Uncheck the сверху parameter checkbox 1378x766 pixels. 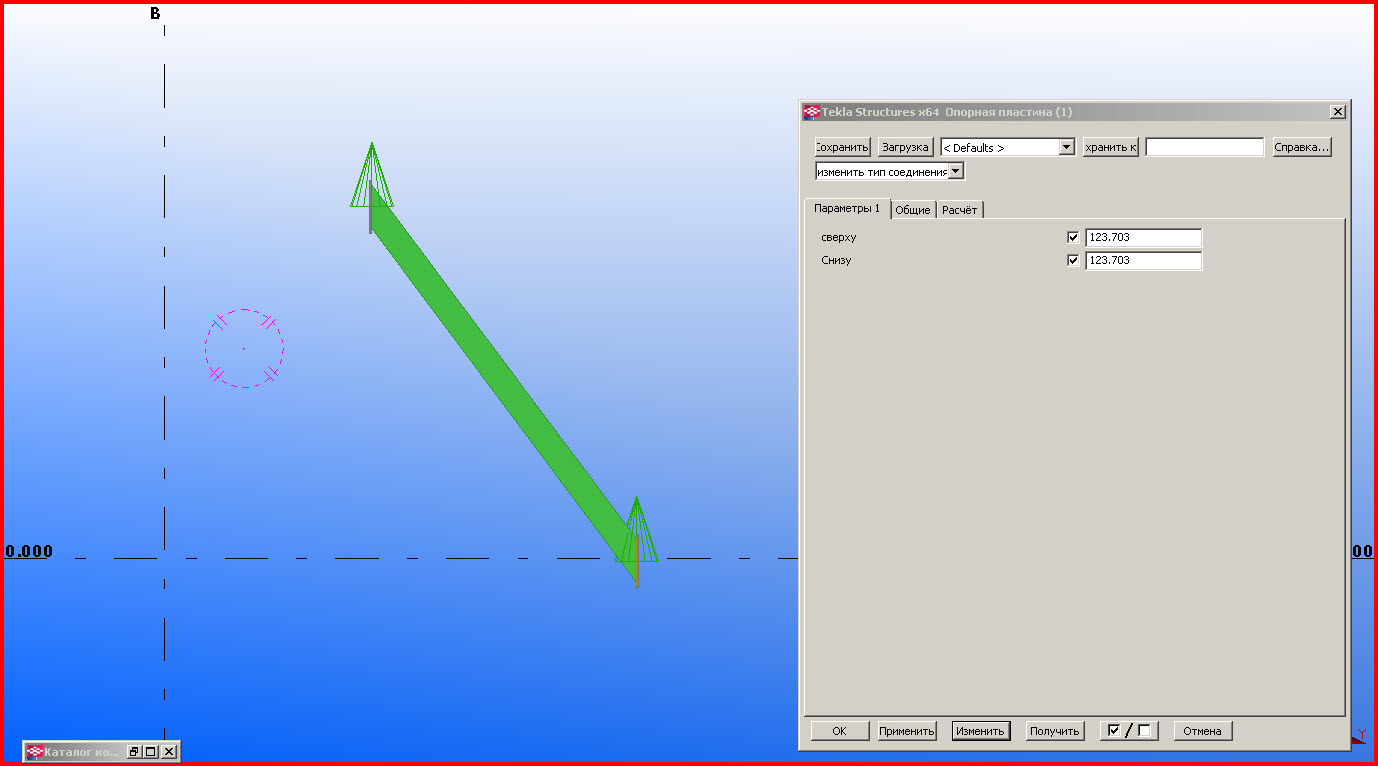click(x=1073, y=238)
